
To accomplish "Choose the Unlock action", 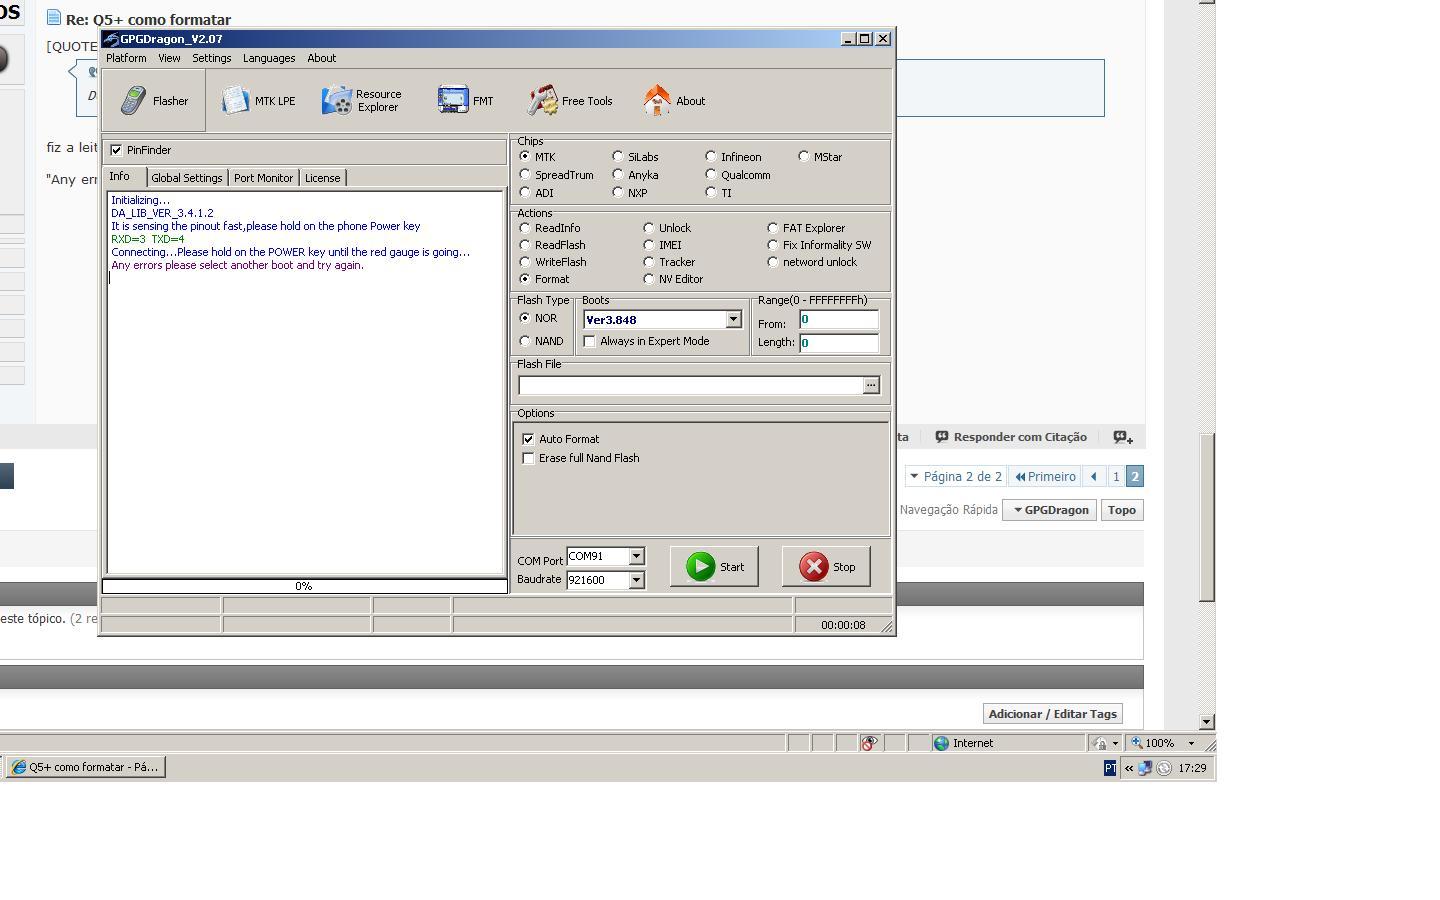I will (x=649, y=228).
